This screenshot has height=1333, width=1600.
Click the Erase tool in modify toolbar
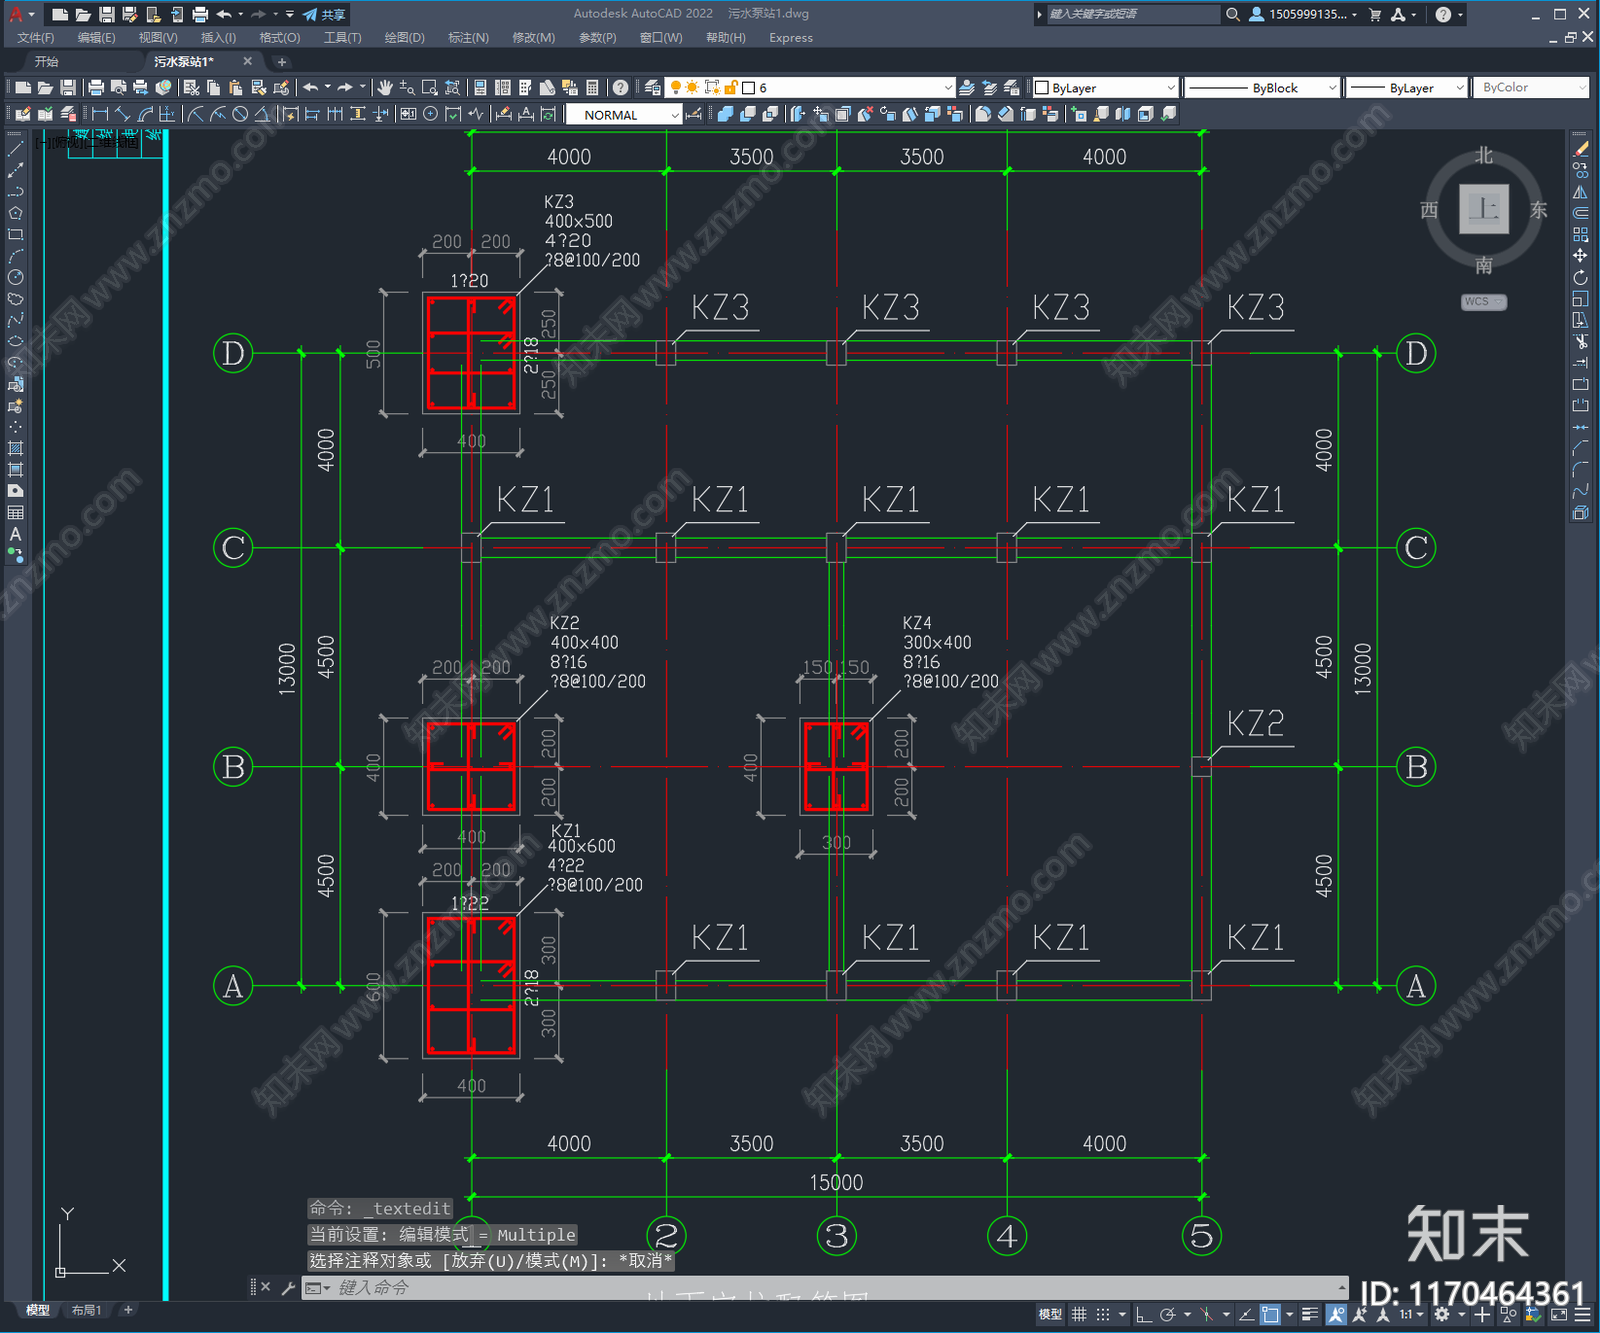tap(1580, 149)
